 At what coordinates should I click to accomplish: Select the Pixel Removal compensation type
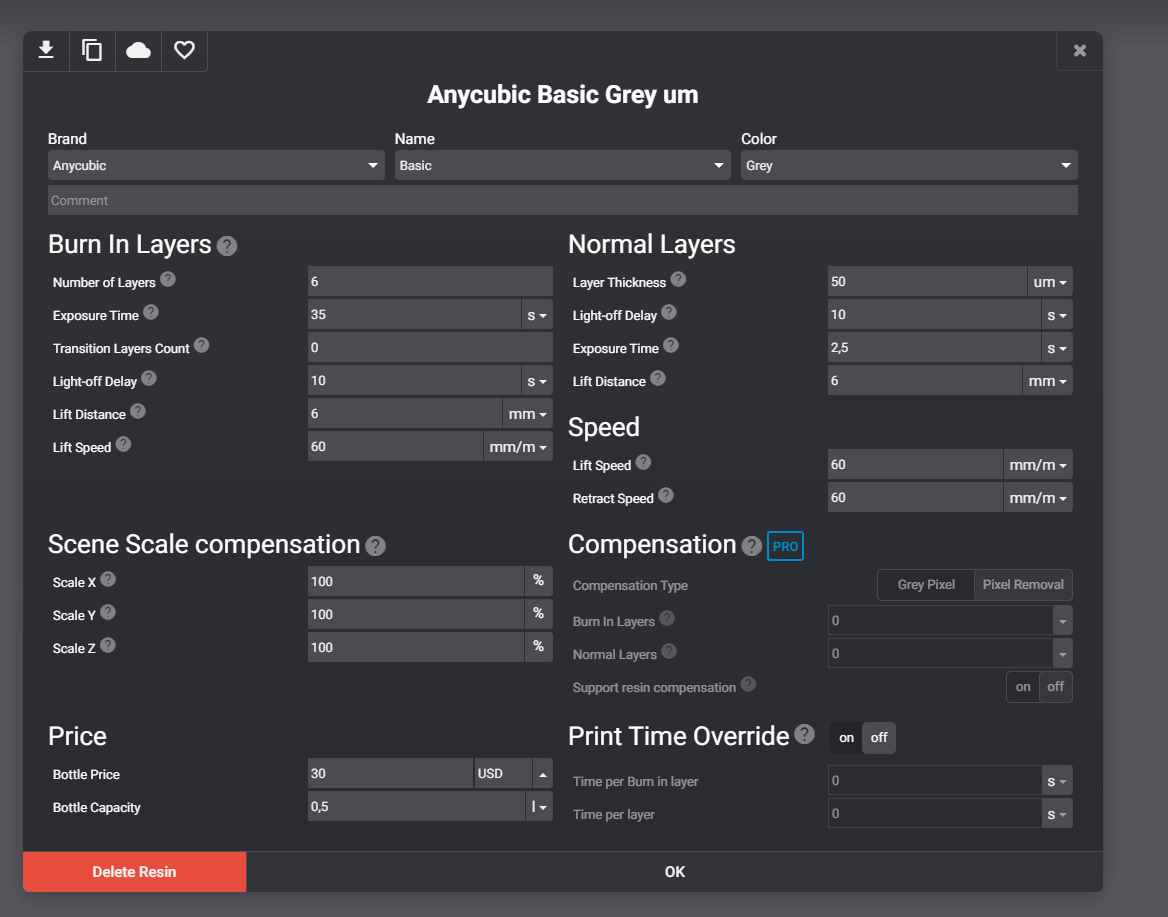click(1023, 585)
